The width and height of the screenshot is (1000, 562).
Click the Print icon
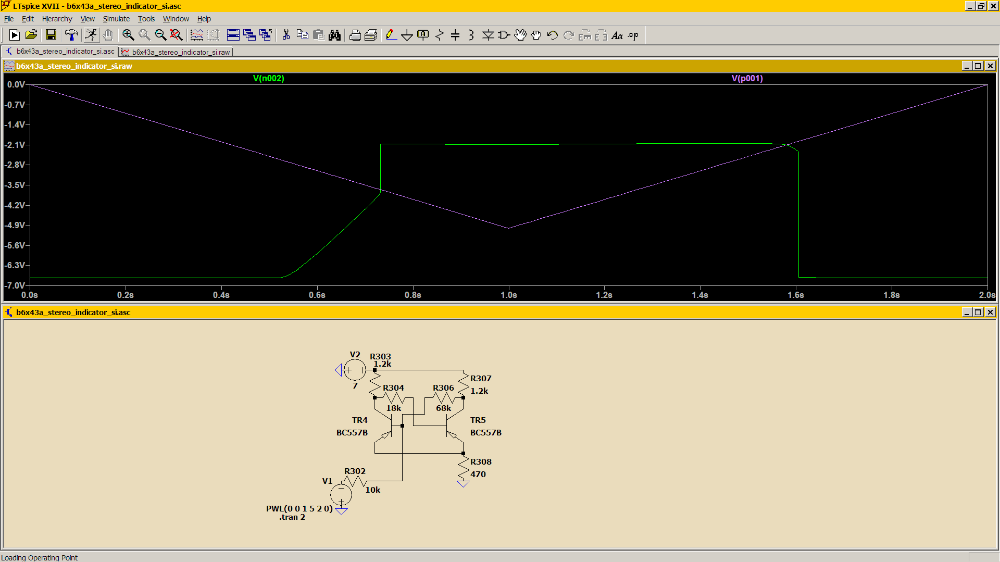tap(355, 35)
